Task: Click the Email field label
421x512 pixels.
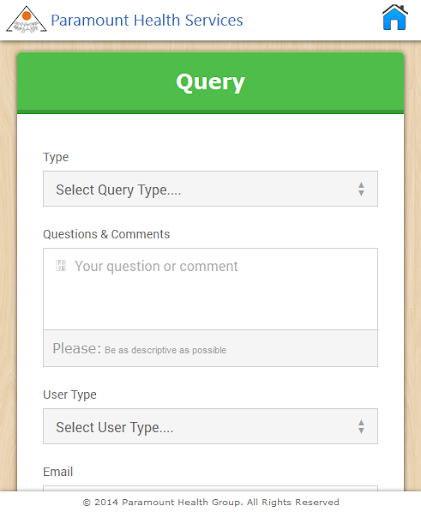Action: [58, 472]
